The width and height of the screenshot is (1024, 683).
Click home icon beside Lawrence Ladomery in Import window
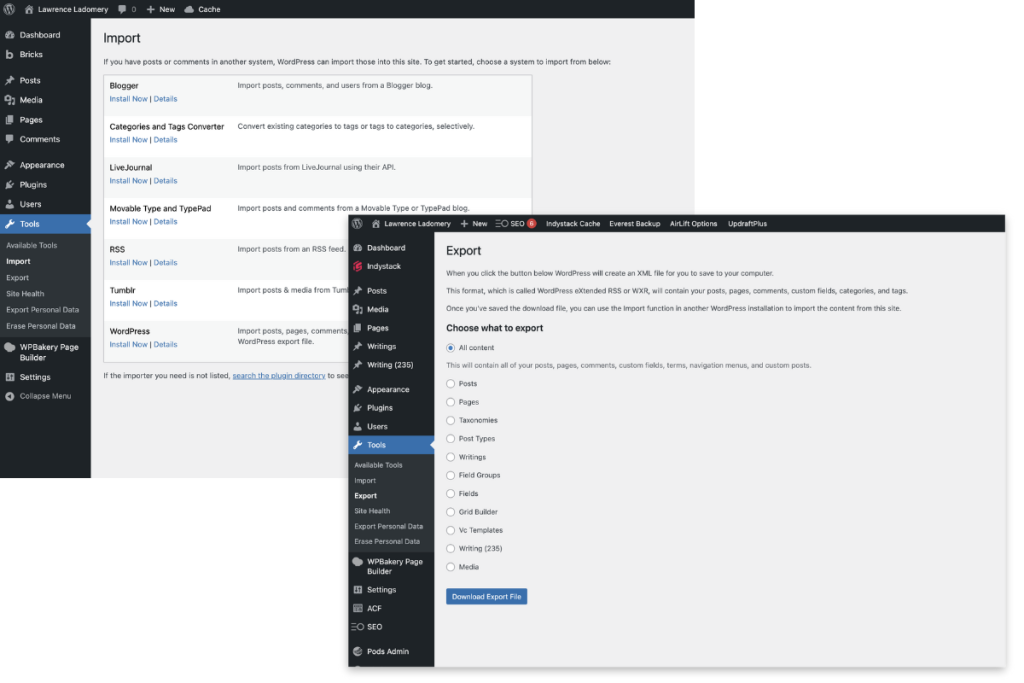click(x=29, y=9)
